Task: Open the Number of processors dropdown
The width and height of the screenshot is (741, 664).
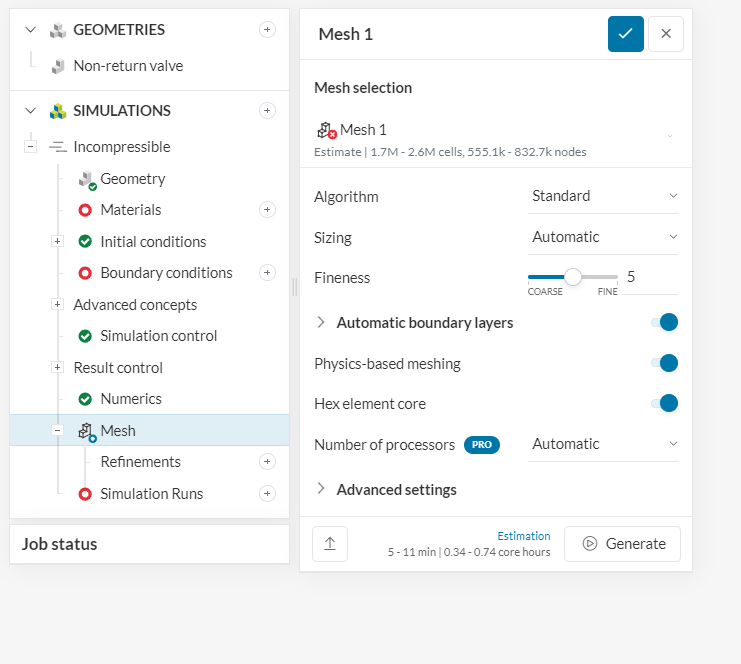Action: (603, 444)
